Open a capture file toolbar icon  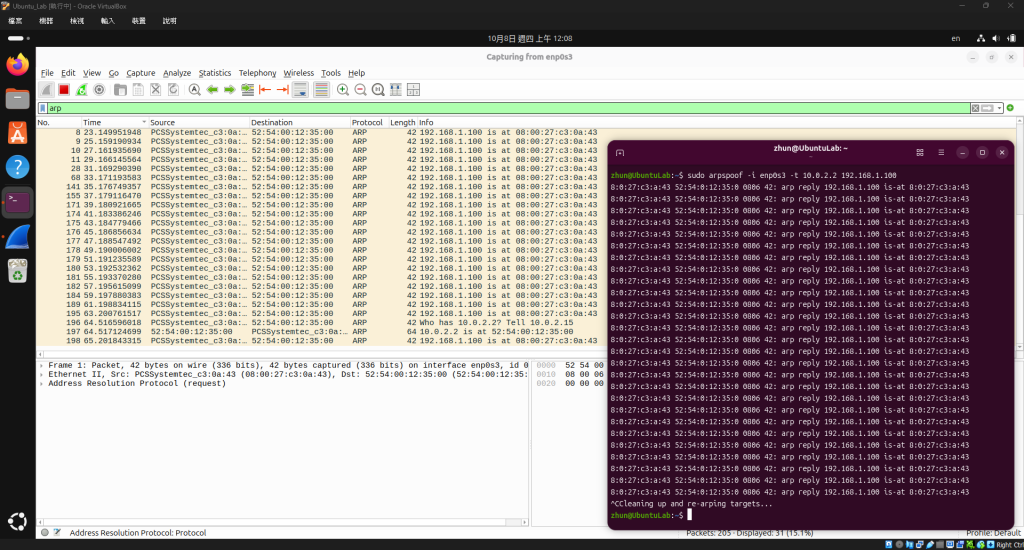click(120, 90)
